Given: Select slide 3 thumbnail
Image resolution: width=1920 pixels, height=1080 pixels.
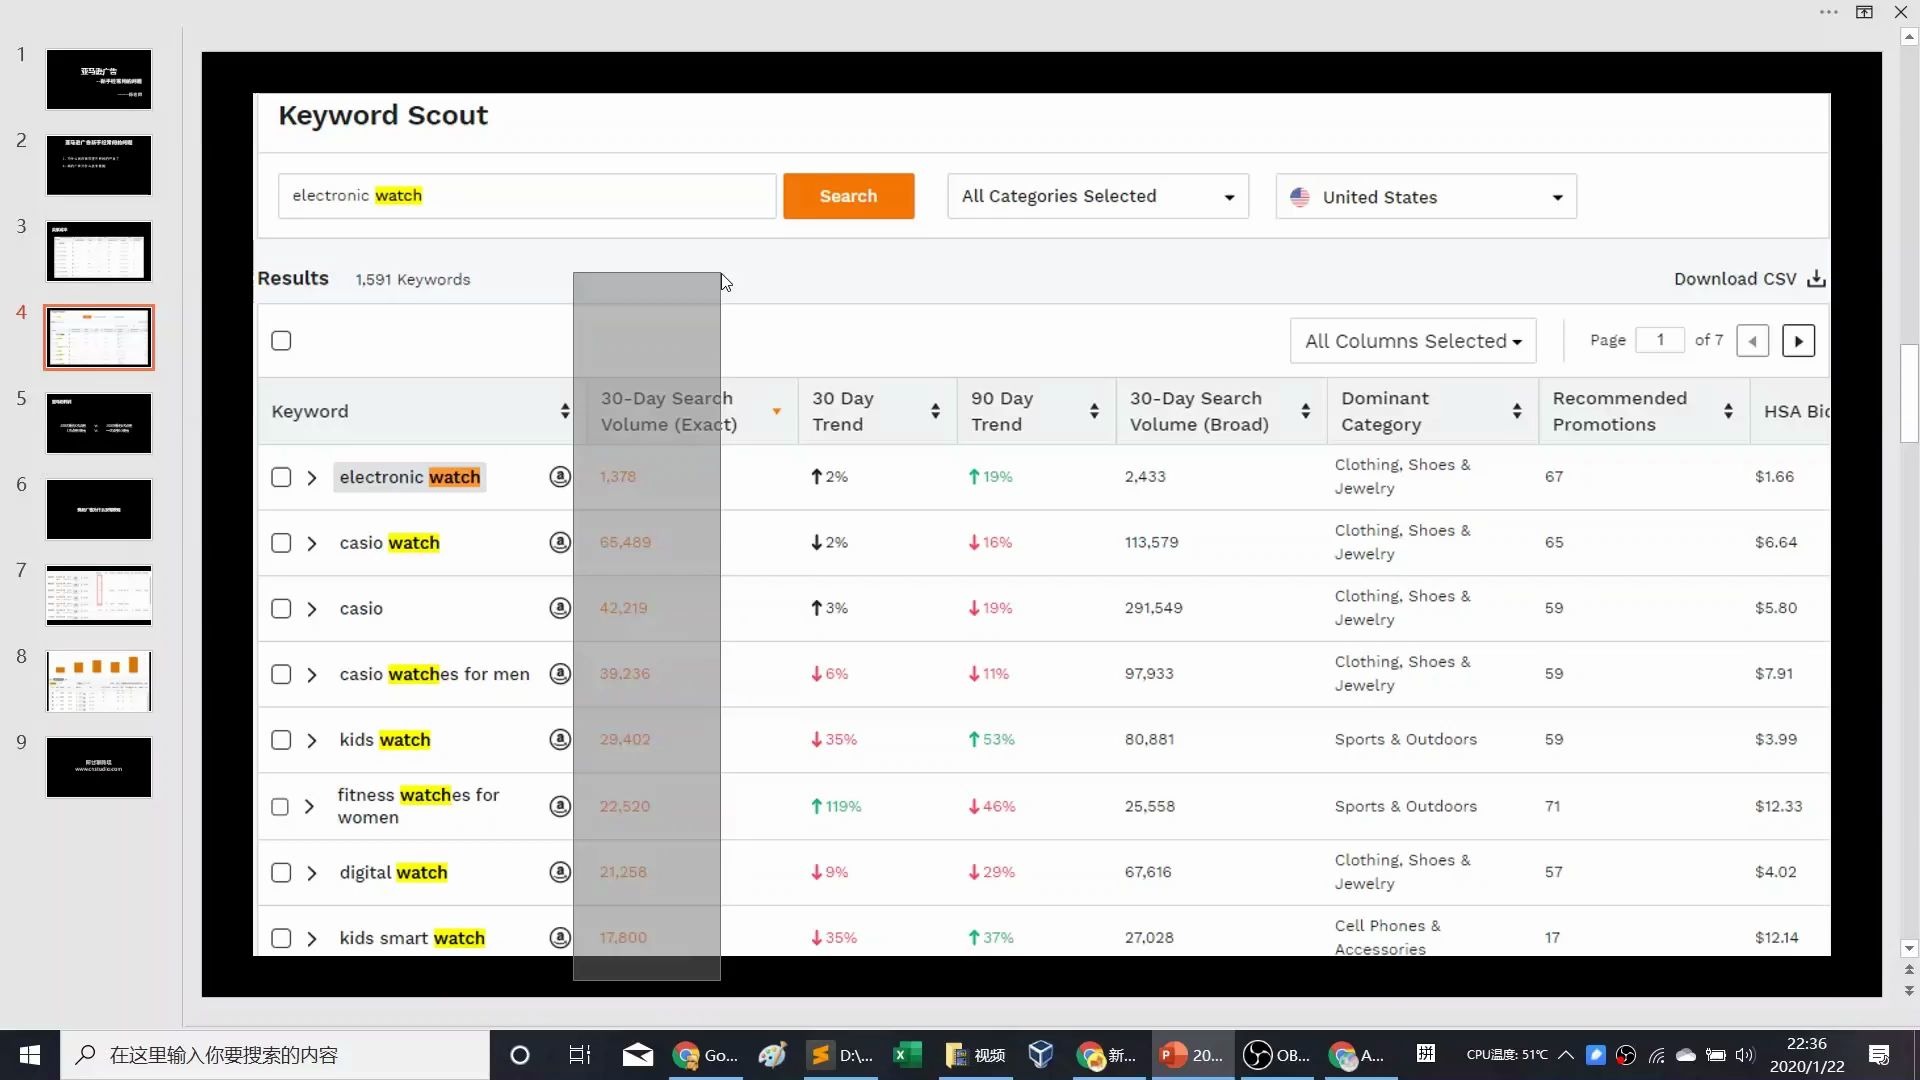Looking at the screenshot, I should point(98,251).
